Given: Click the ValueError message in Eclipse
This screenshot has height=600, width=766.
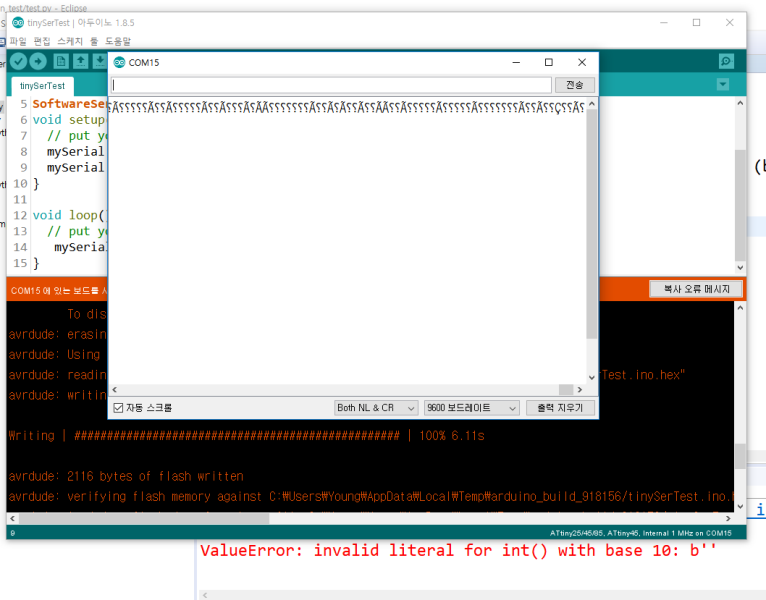Looking at the screenshot, I should coord(458,551).
